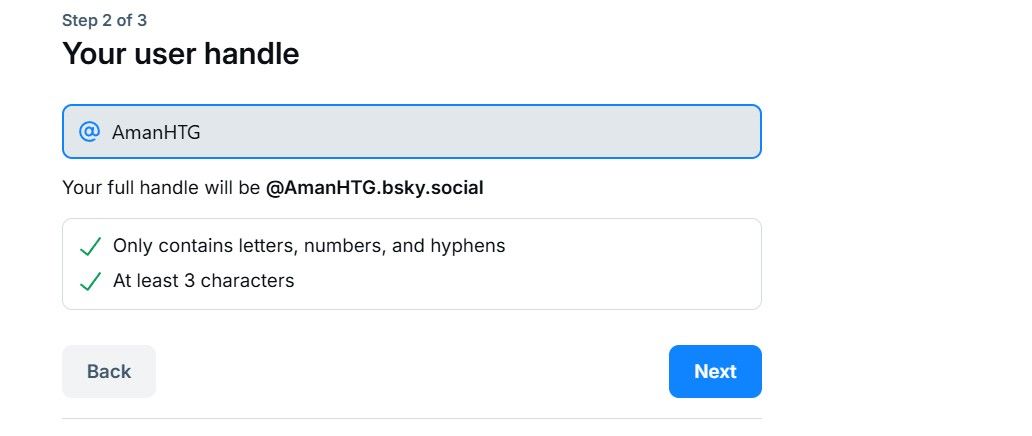Click the checkmark beside "At least 3 characters"

click(90, 281)
